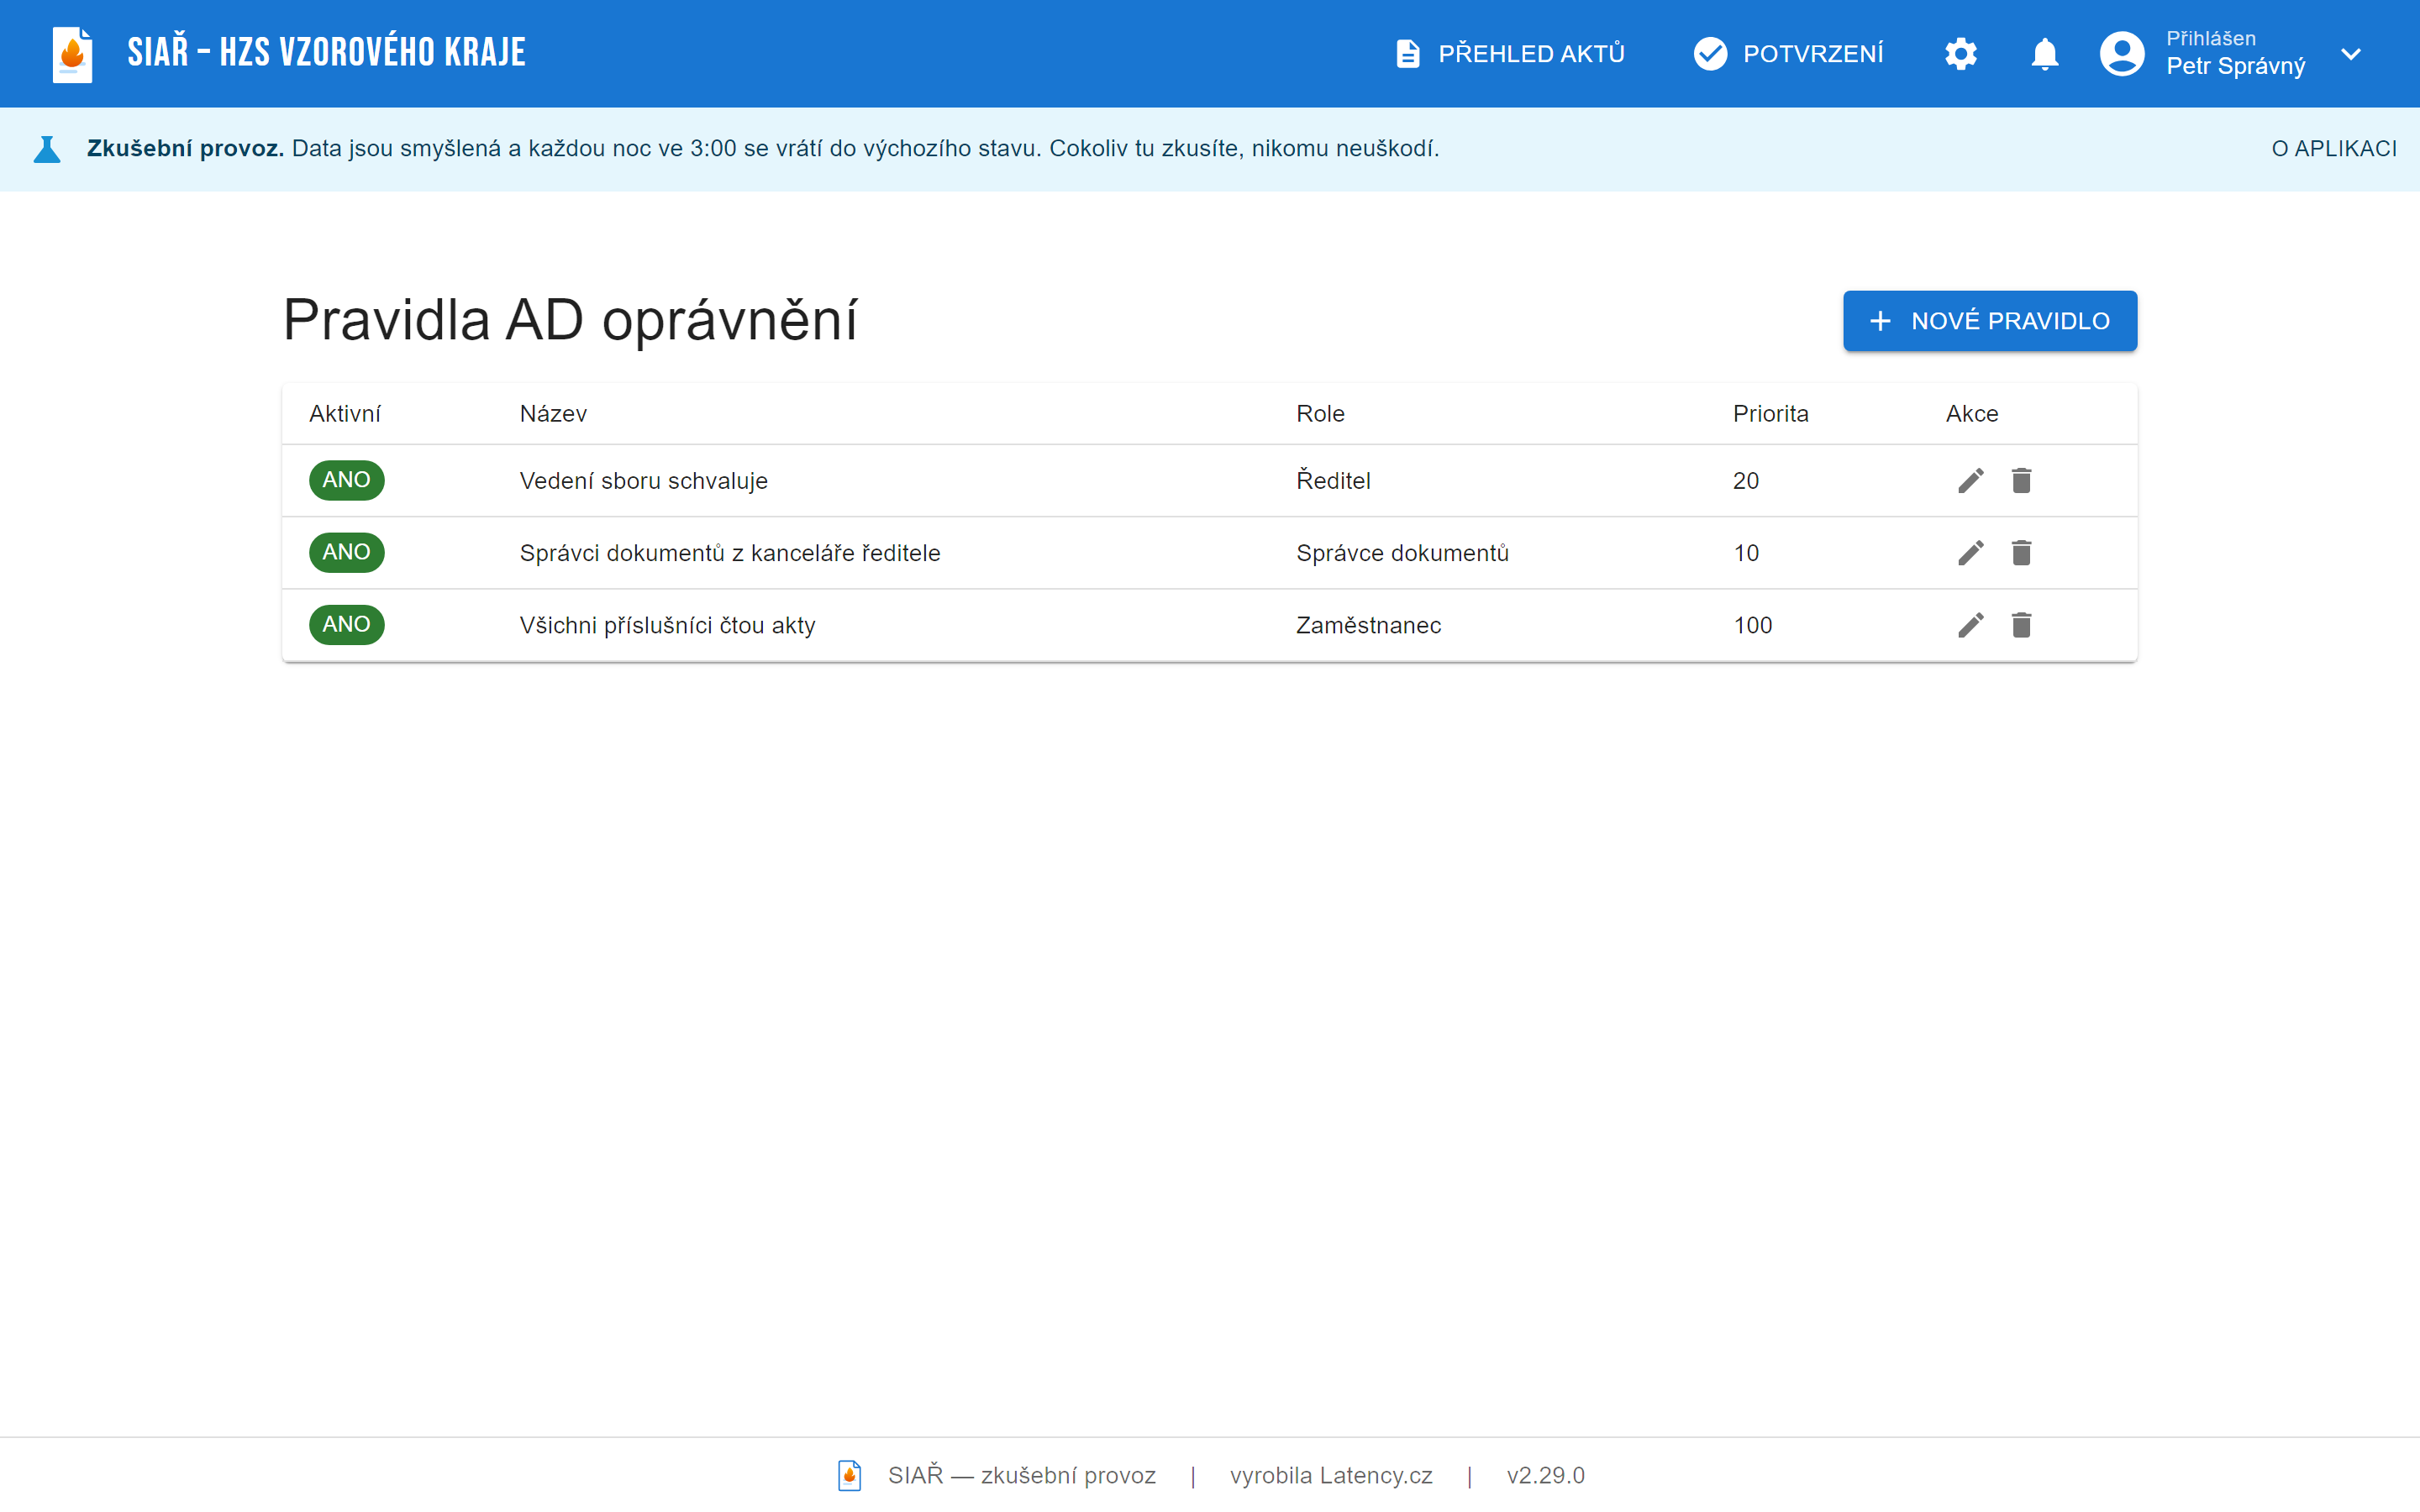Select Správci dokumentů z kanceláře ředitele cell
This screenshot has width=2420, height=1512.
pos(730,553)
